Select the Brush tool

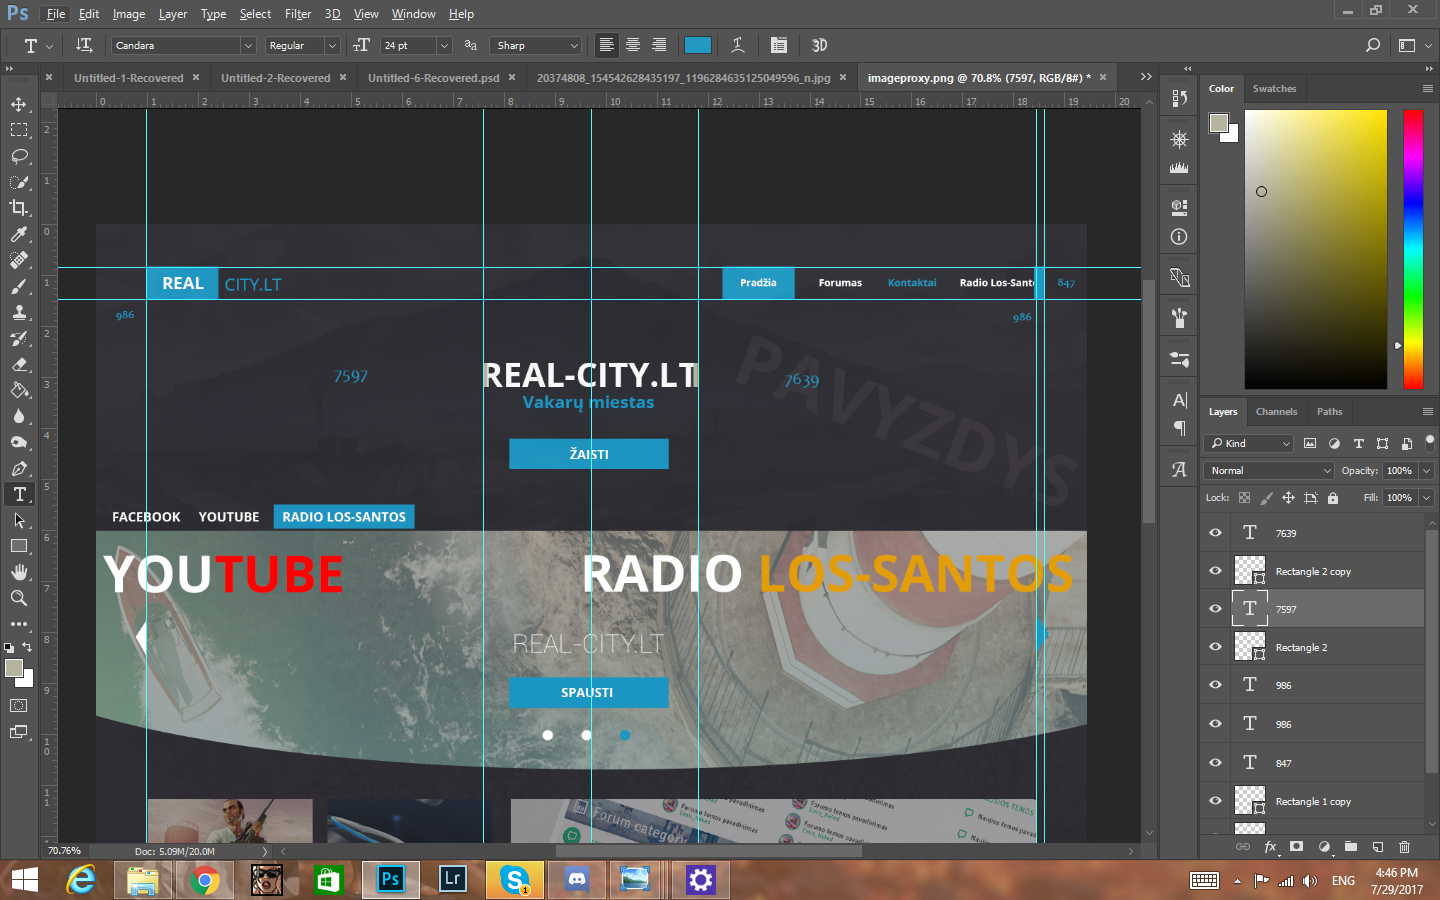[x=19, y=286]
